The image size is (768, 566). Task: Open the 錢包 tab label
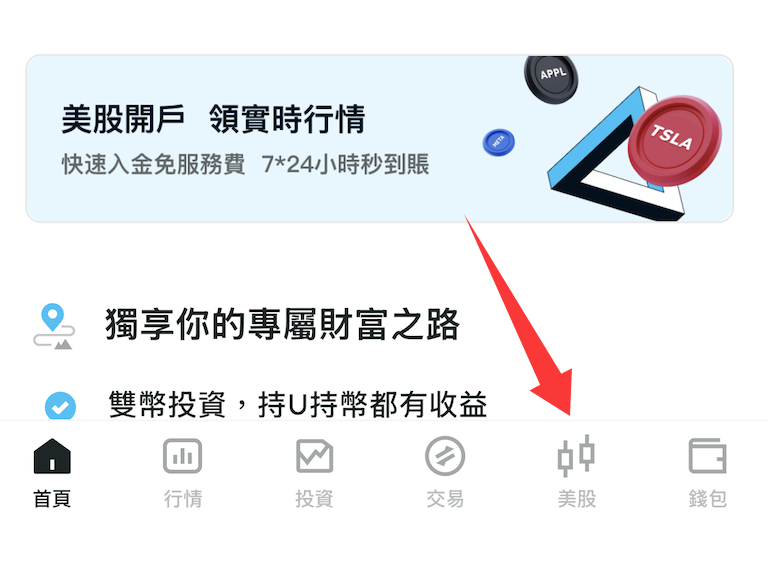(x=707, y=499)
